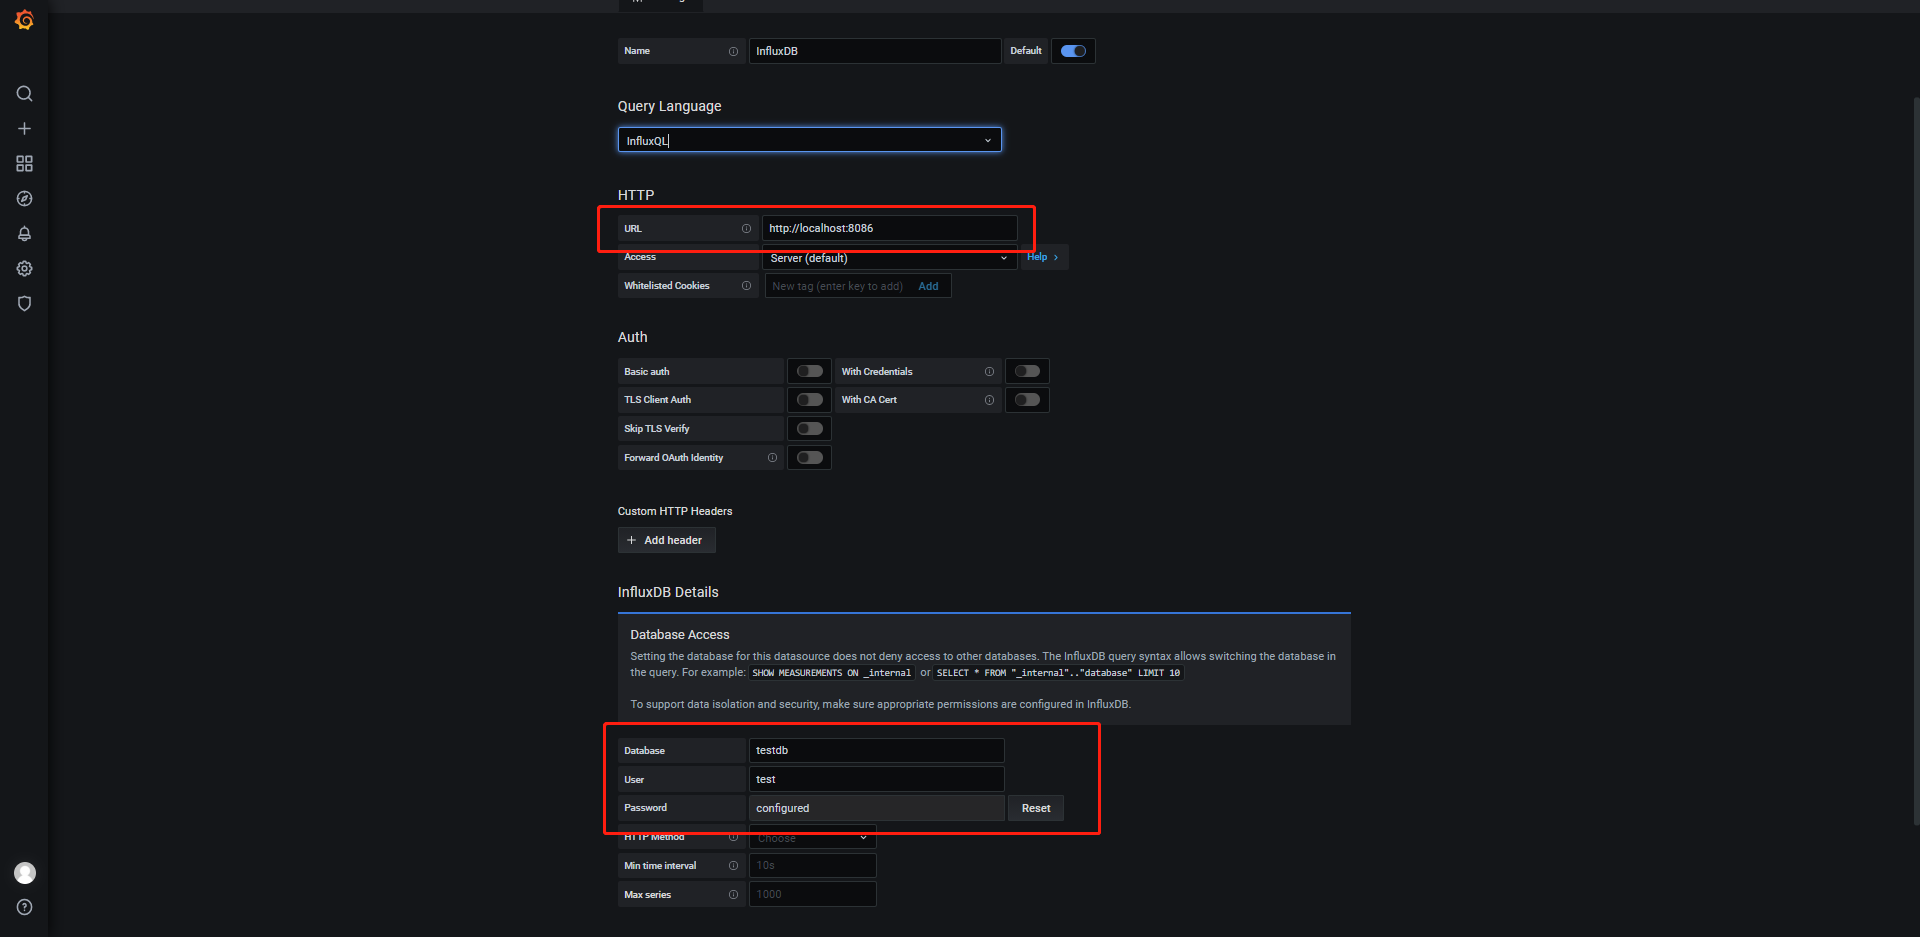Image resolution: width=1920 pixels, height=937 pixels.
Task: Show info tooltip for With CA Cert
Action: click(x=989, y=400)
